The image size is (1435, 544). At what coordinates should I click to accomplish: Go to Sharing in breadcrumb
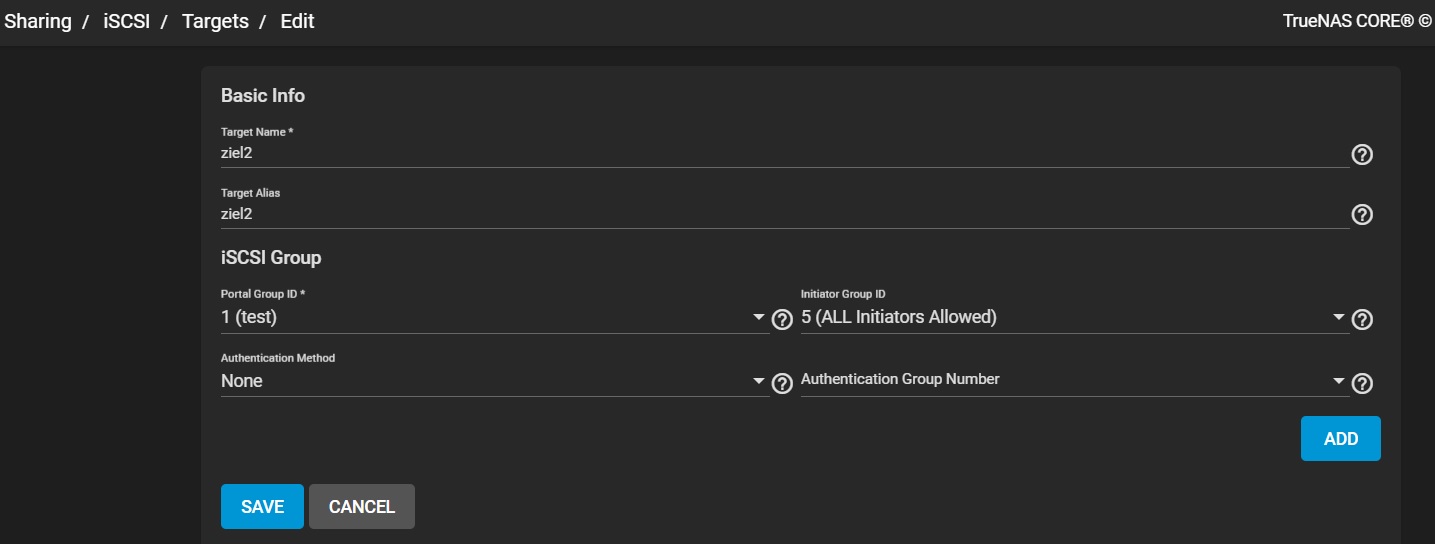tap(38, 21)
